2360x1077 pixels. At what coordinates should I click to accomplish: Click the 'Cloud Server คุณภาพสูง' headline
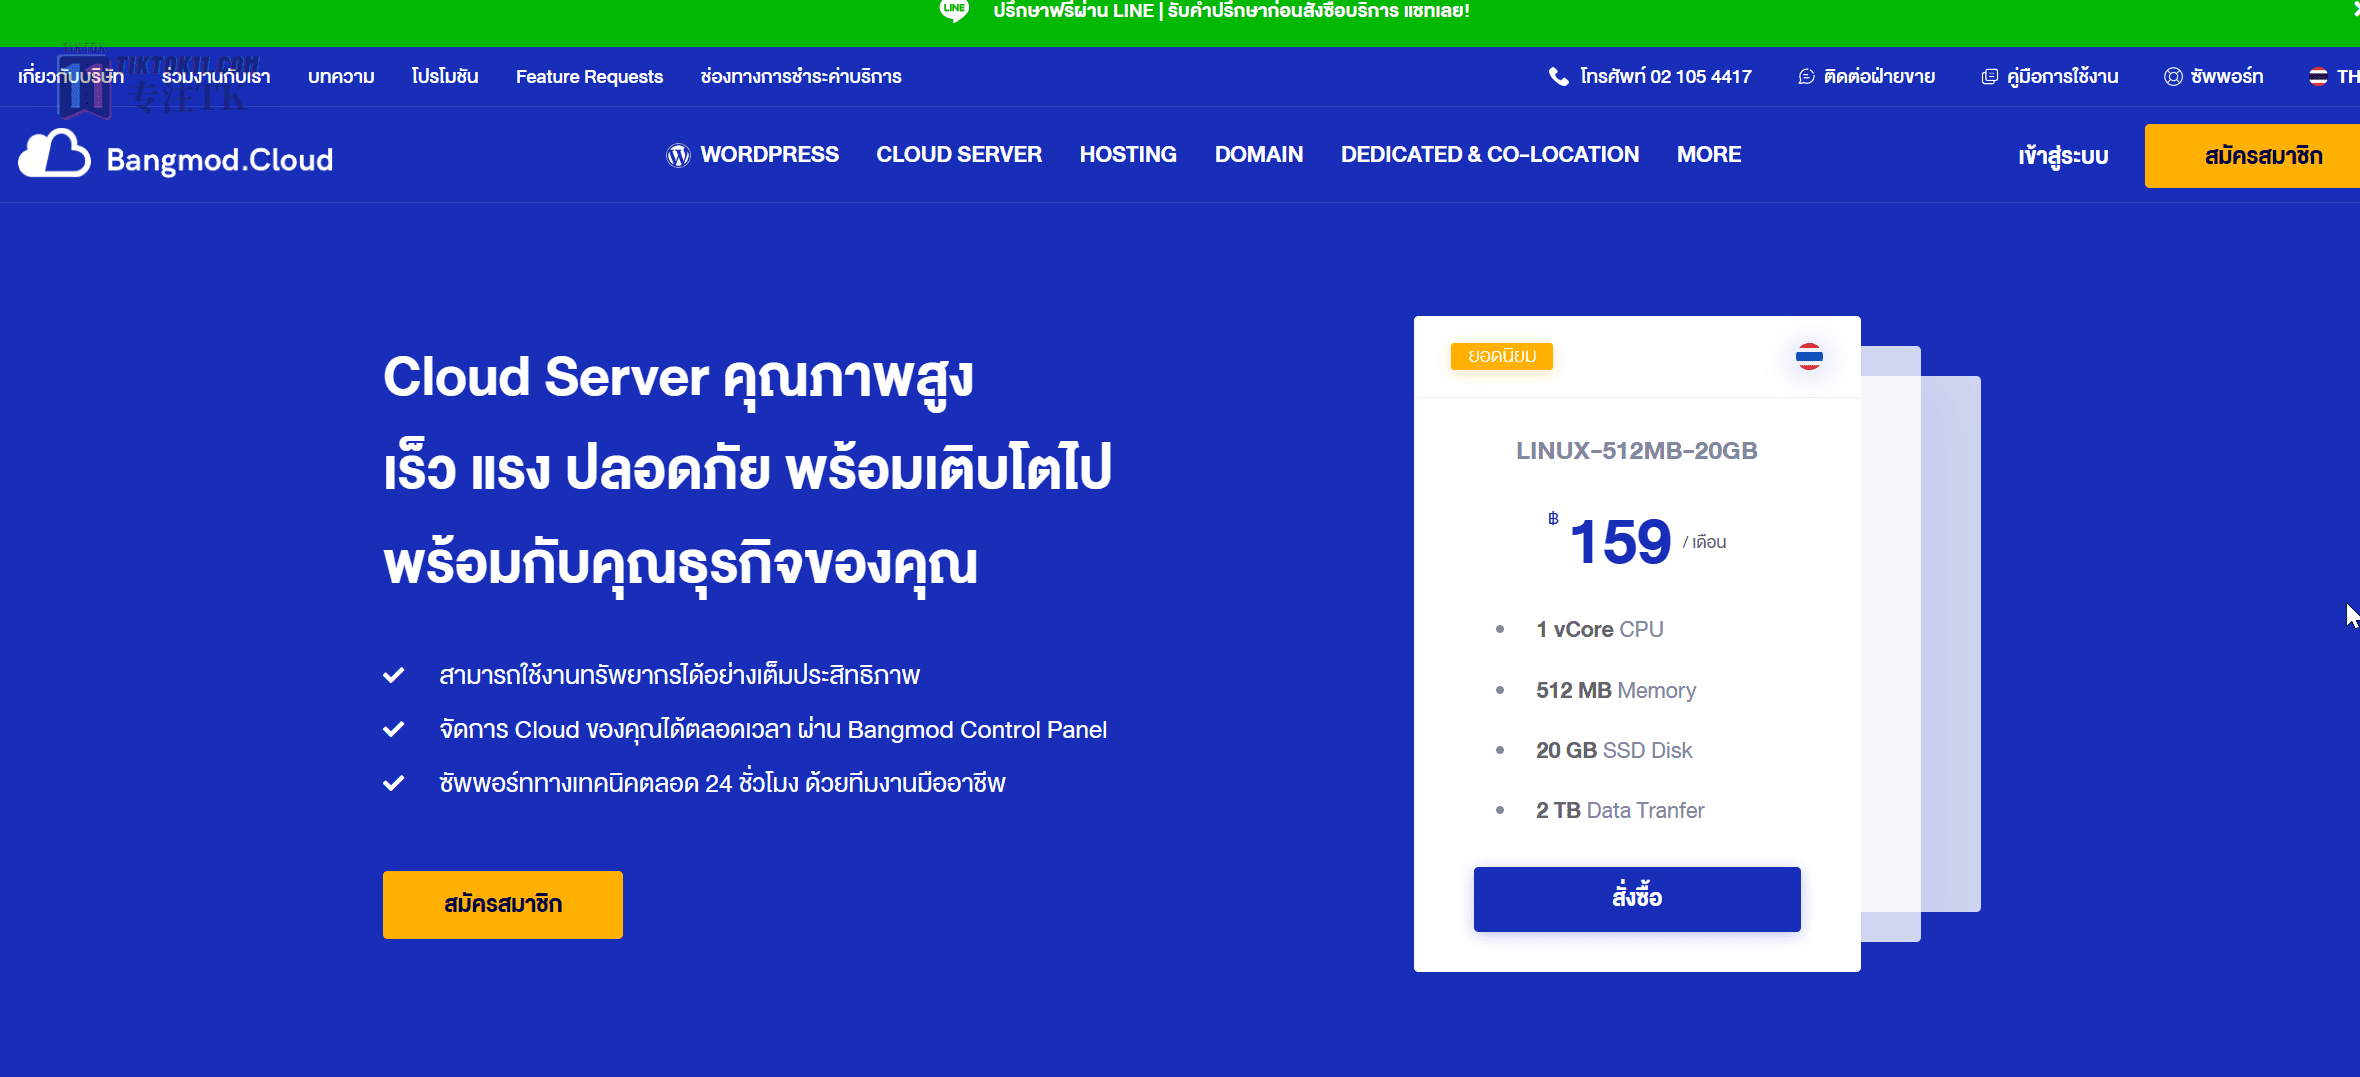[678, 379]
